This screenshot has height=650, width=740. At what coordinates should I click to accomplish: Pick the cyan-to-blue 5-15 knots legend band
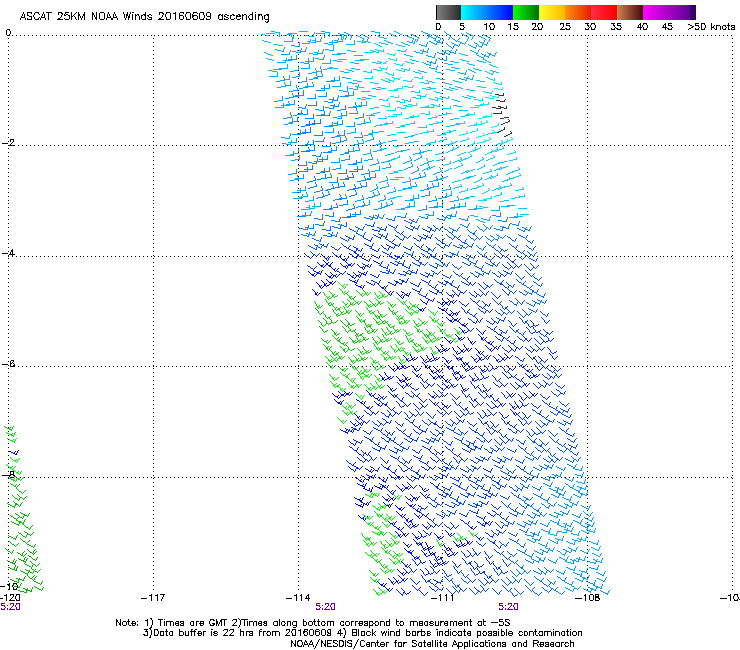pos(487,12)
